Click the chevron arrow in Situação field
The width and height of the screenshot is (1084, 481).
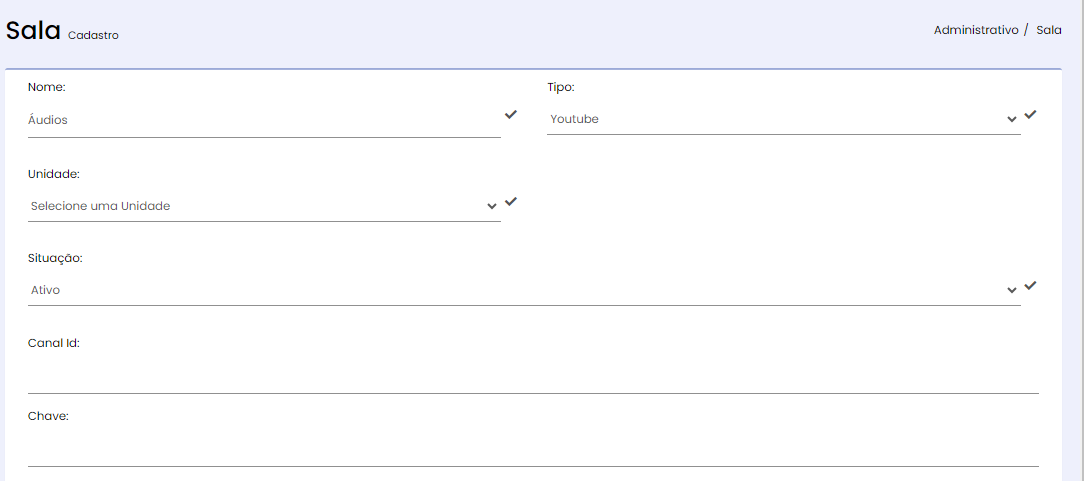[1011, 291]
